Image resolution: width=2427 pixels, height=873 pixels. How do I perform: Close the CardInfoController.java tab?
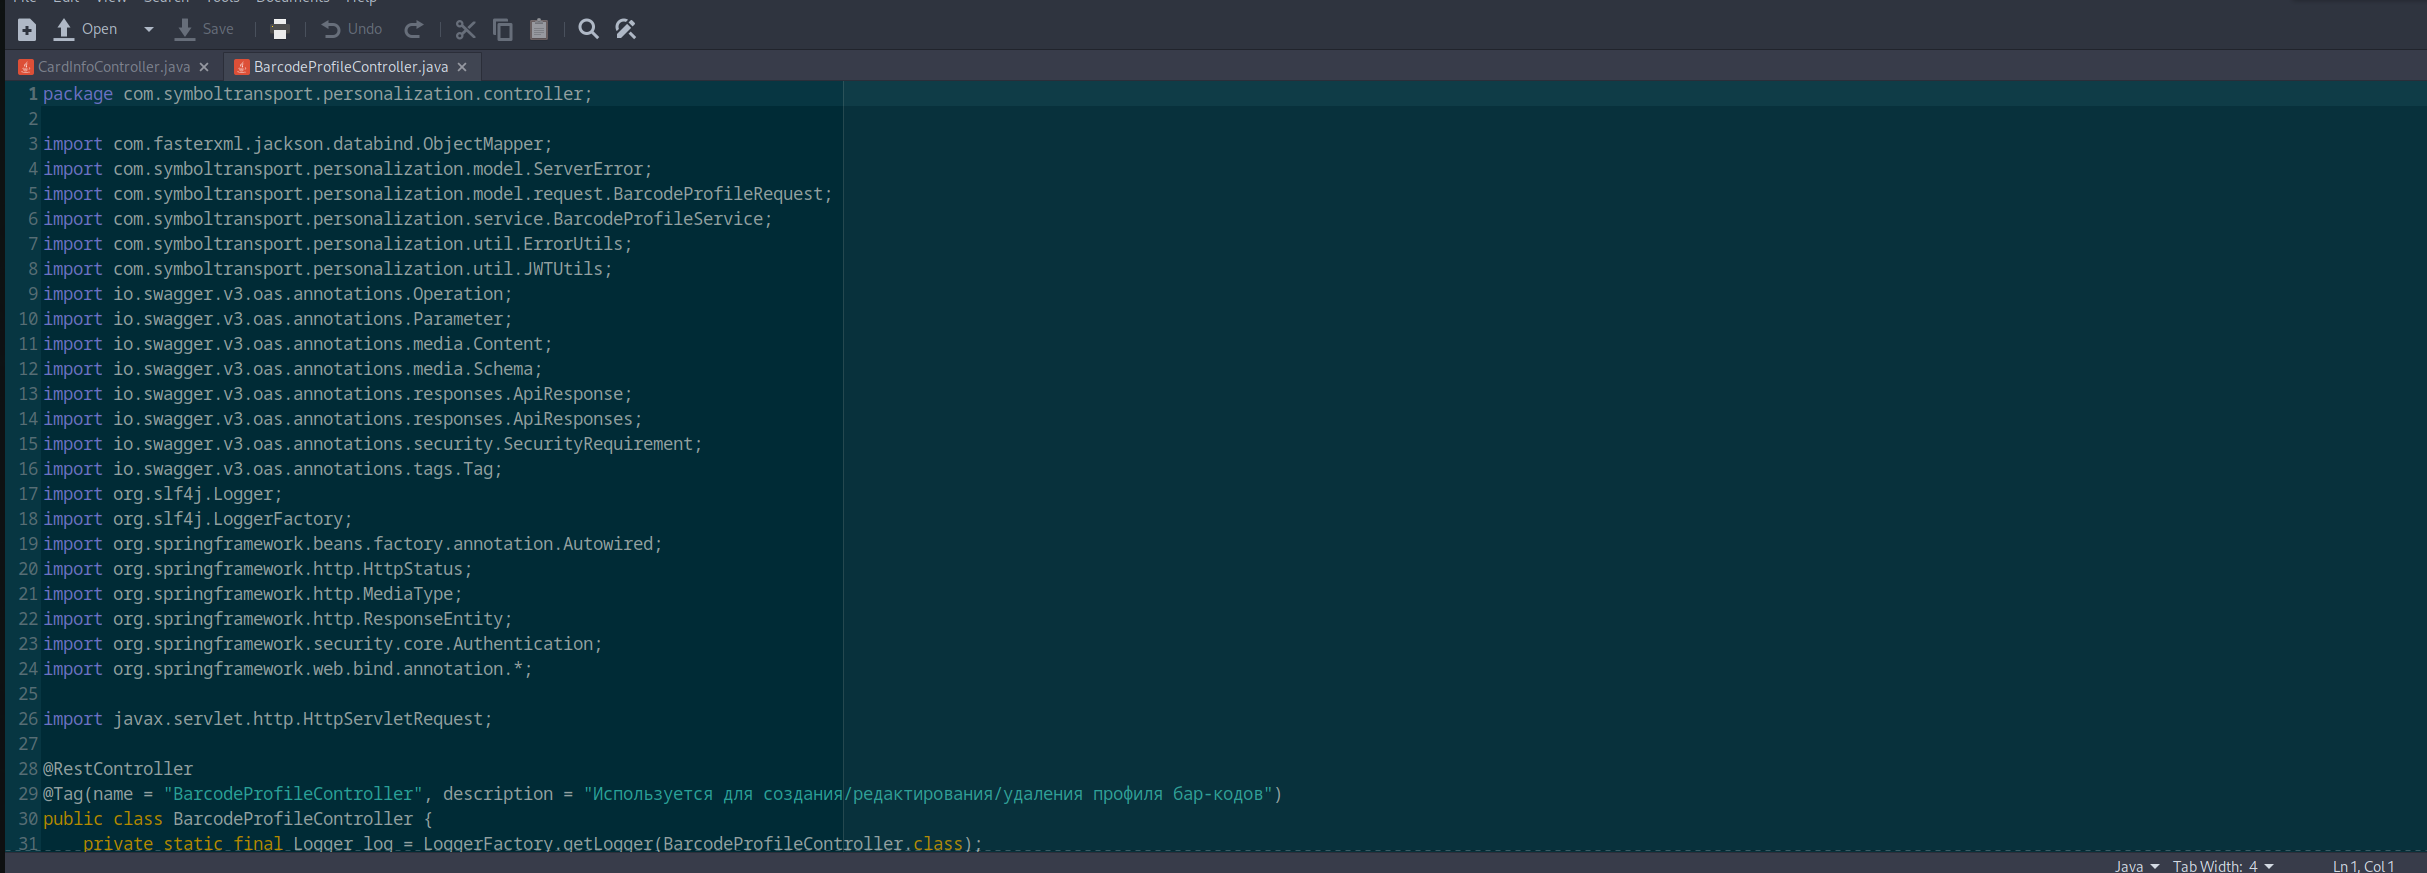pos(204,67)
